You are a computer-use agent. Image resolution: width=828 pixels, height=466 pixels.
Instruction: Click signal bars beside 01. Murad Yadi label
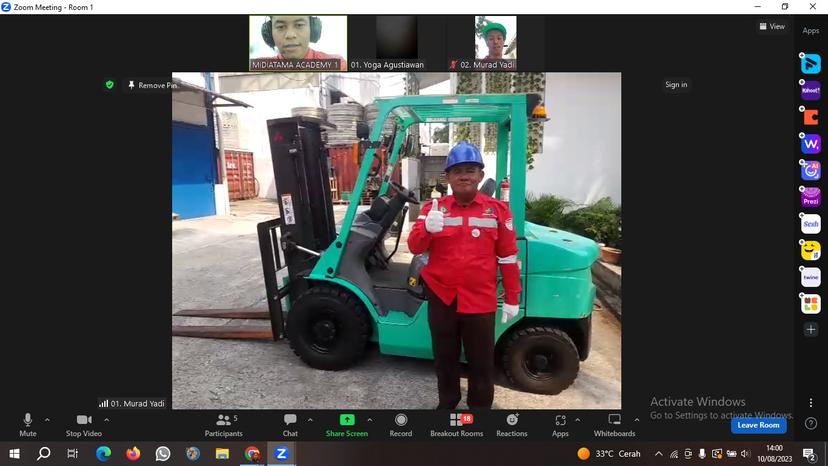click(104, 403)
